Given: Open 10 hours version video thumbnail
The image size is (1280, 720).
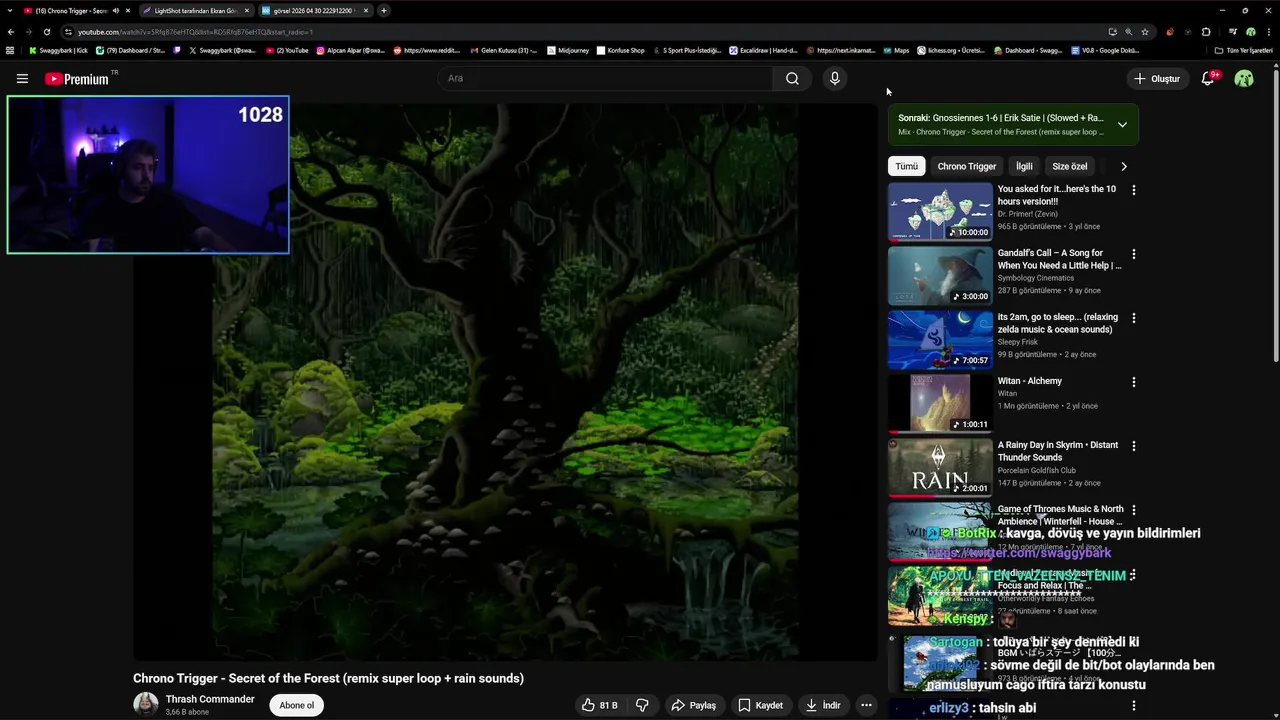Looking at the screenshot, I should 940,211.
